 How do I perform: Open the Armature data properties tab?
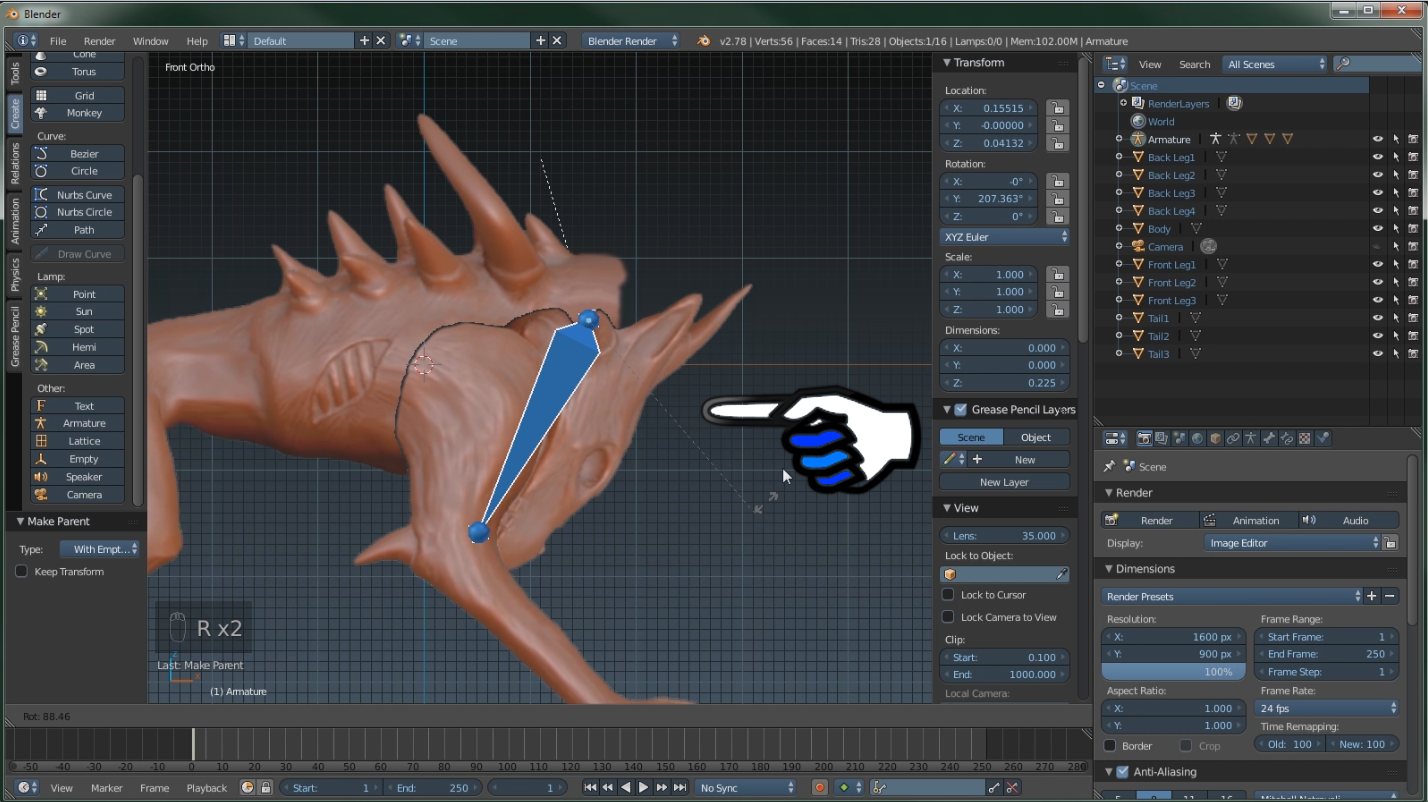click(x=1251, y=438)
